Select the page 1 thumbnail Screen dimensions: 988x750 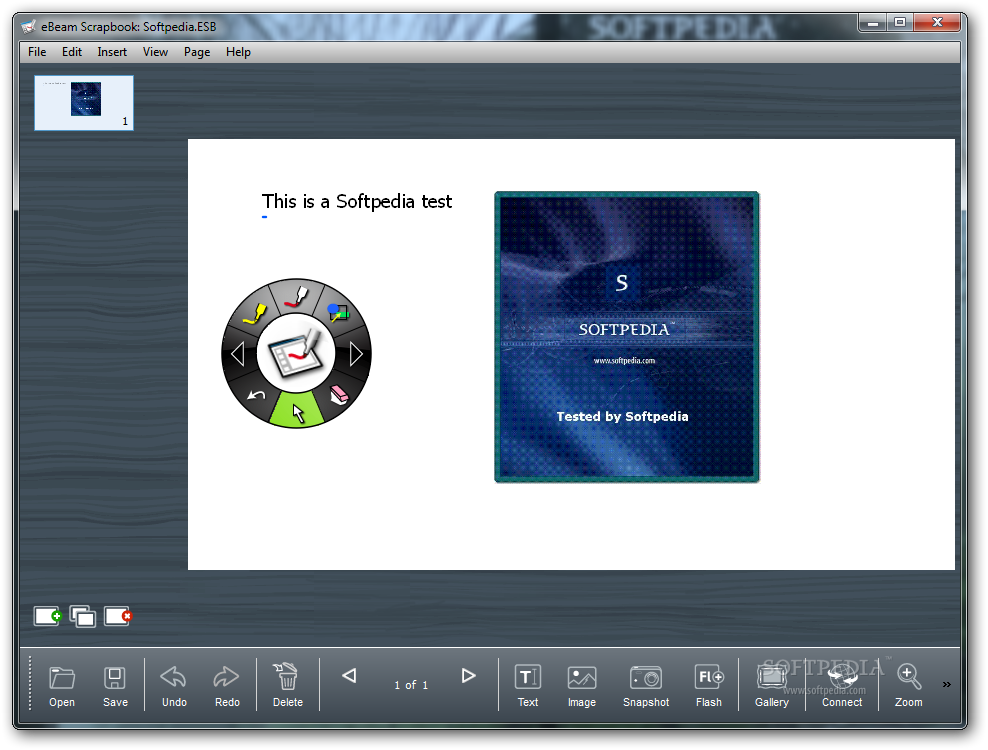pos(84,103)
